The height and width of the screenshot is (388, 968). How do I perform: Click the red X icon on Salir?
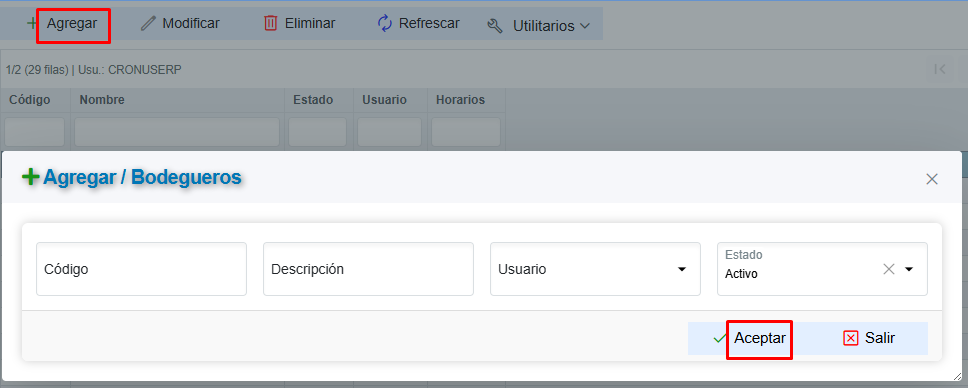click(x=851, y=339)
